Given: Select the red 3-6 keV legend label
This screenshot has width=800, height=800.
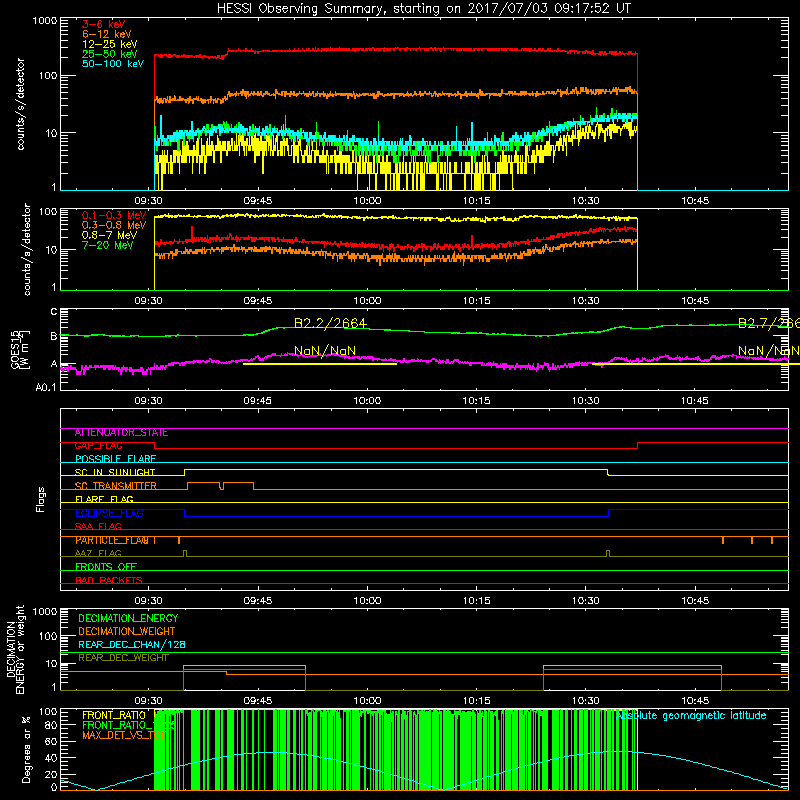Looking at the screenshot, I should (104, 24).
